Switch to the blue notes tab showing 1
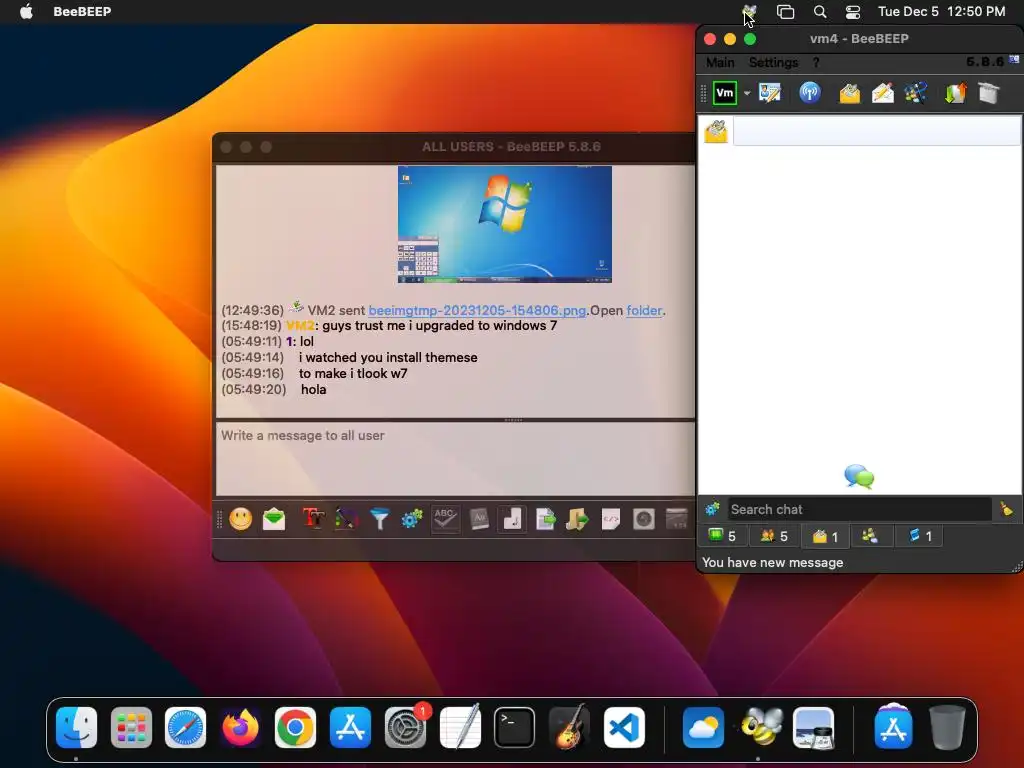This screenshot has width=1024, height=768. point(920,536)
